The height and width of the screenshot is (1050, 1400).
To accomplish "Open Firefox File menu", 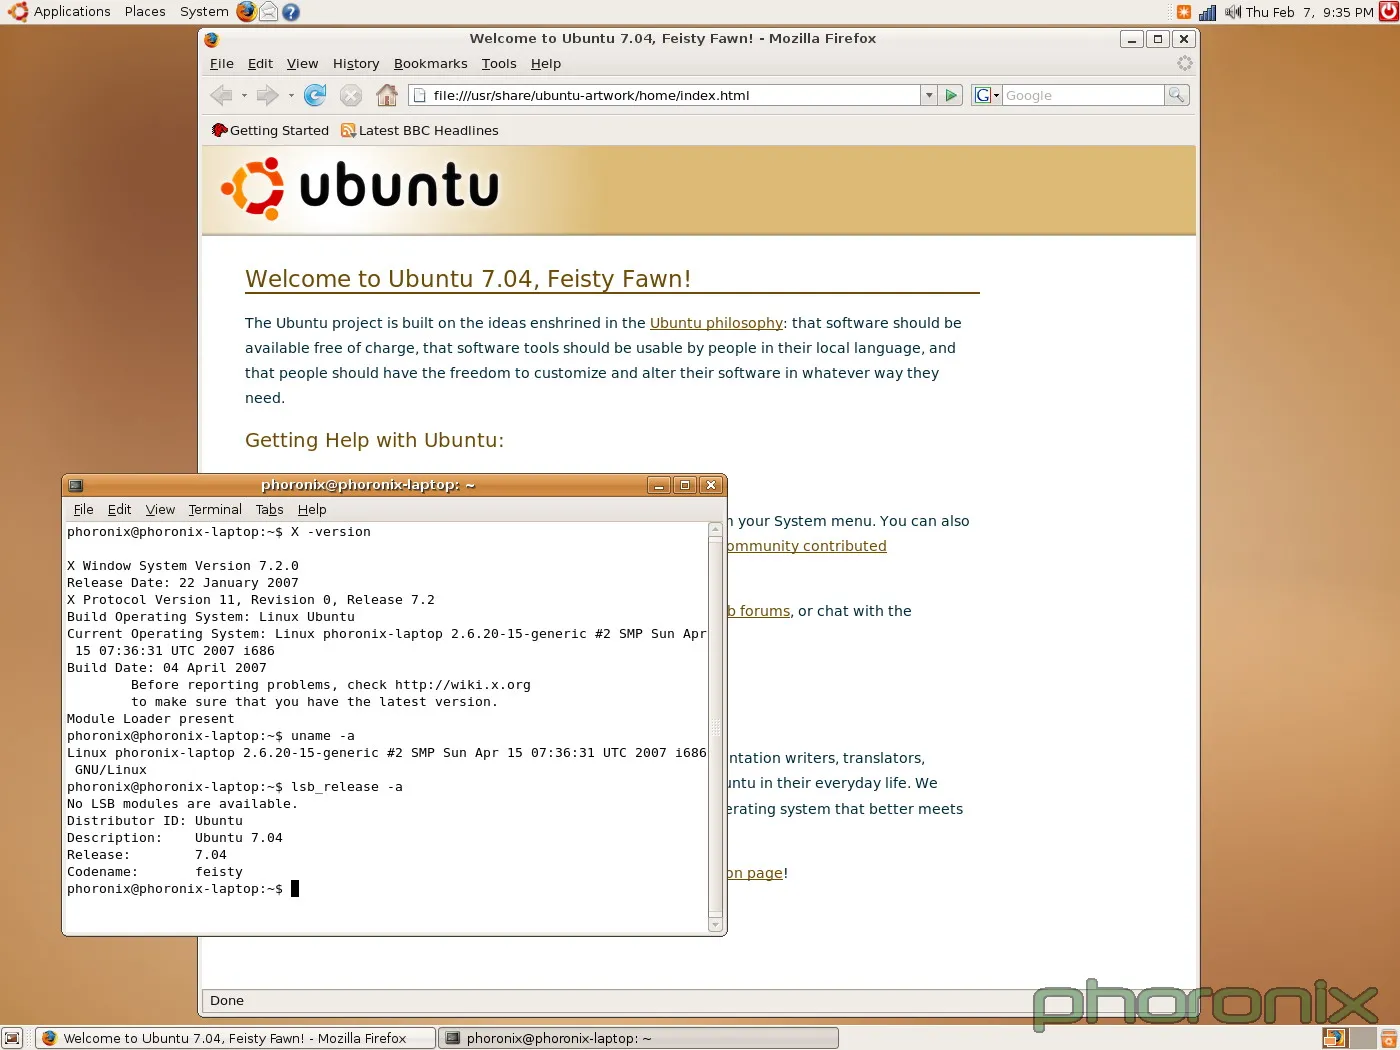I will [222, 63].
